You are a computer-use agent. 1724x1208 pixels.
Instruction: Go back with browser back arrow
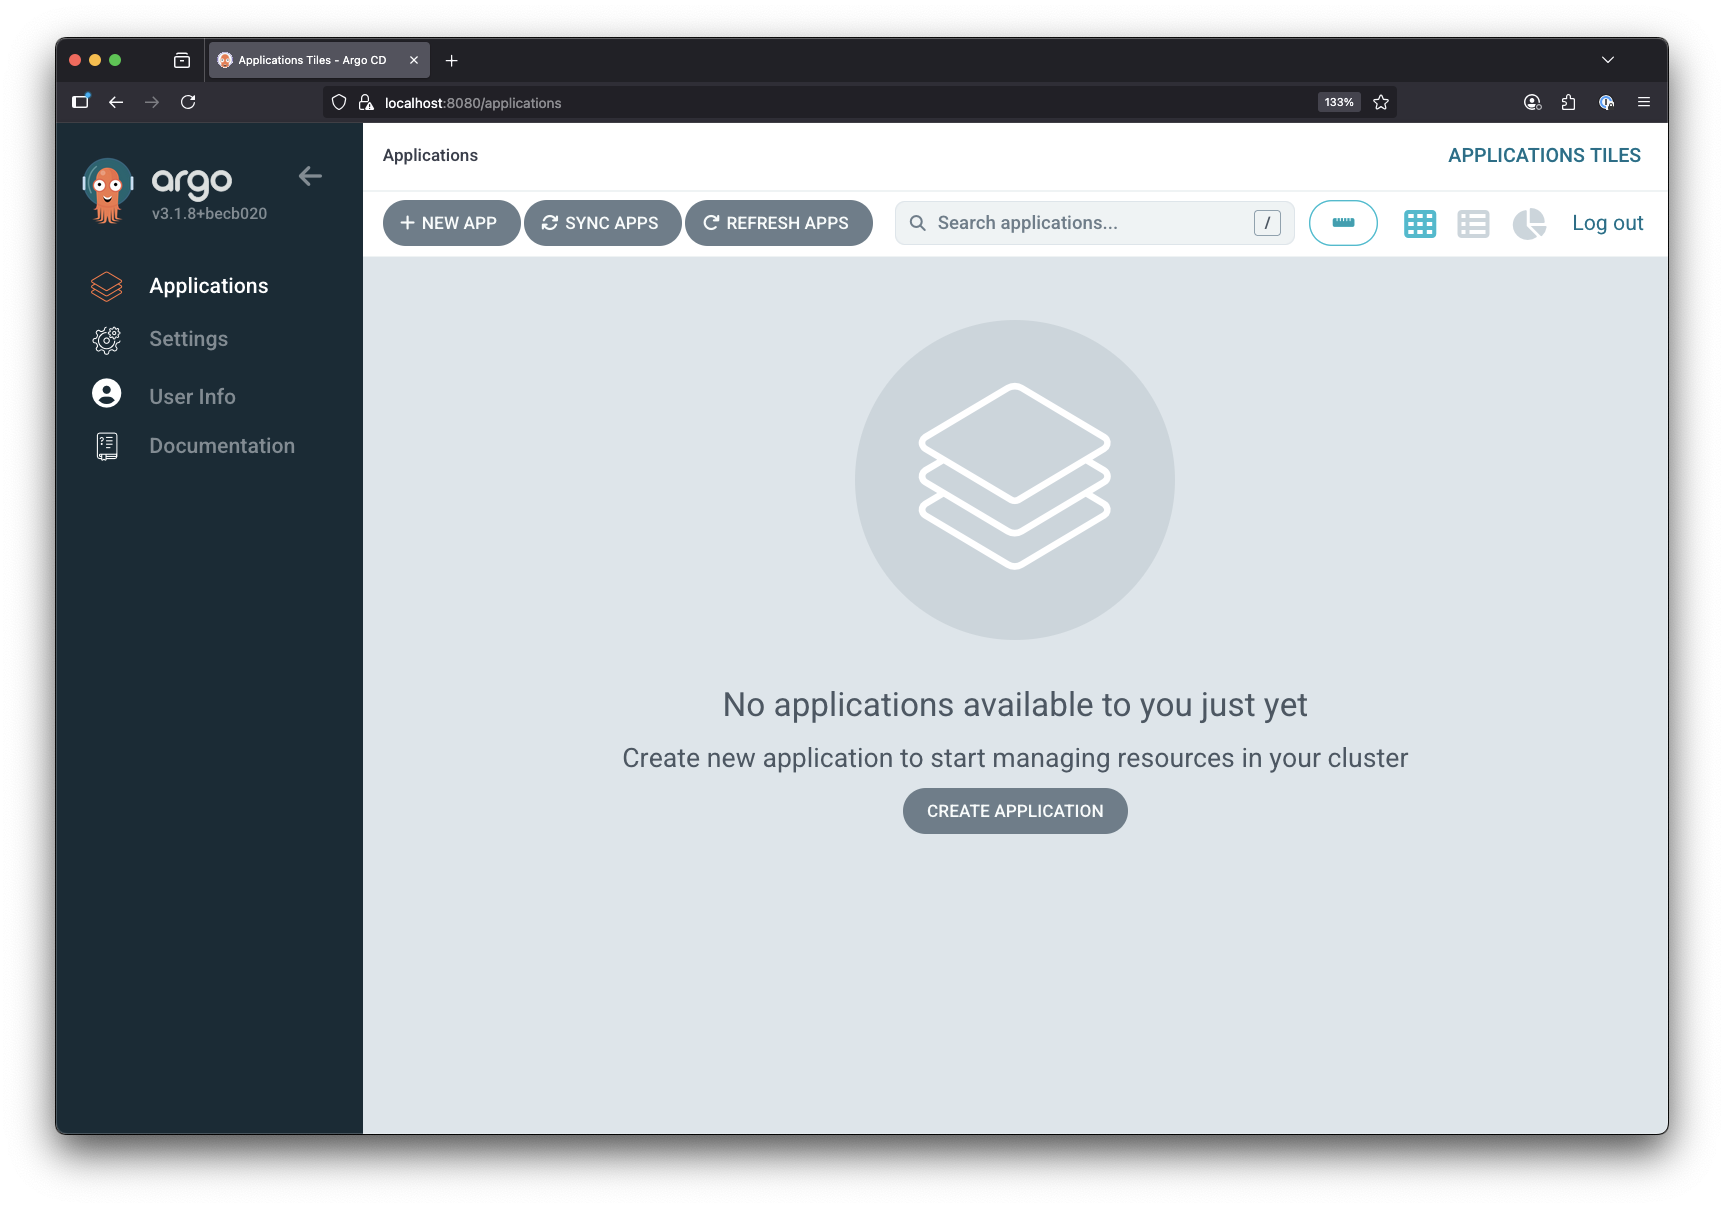(x=116, y=102)
